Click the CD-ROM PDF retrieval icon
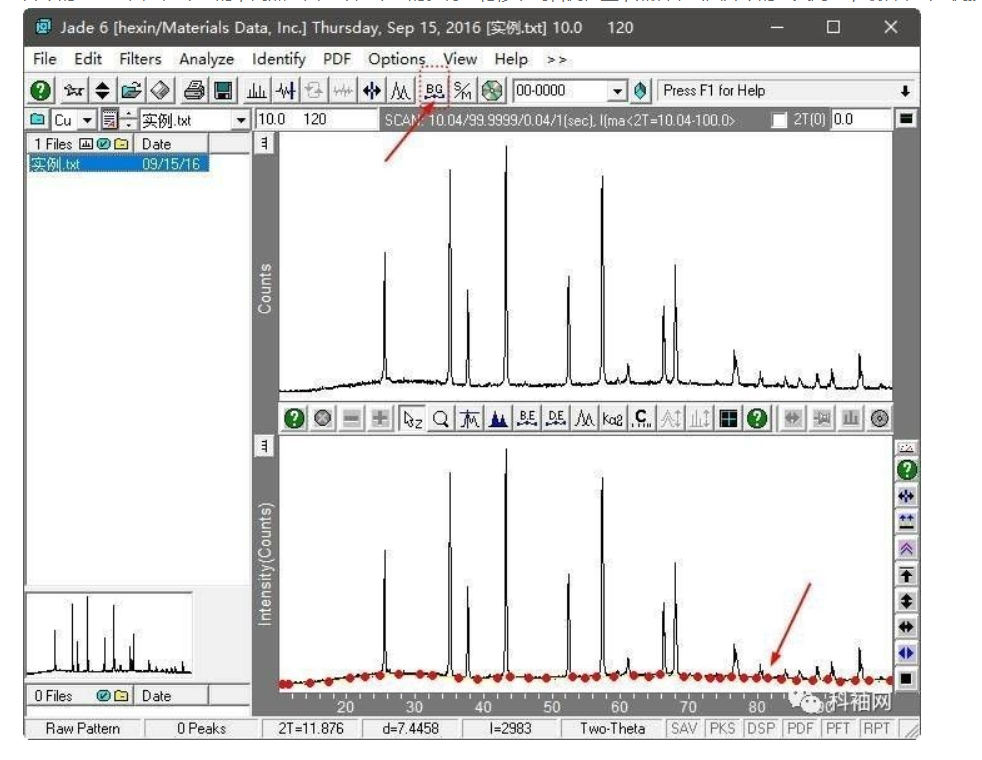The width and height of the screenshot is (982, 760). [492, 91]
